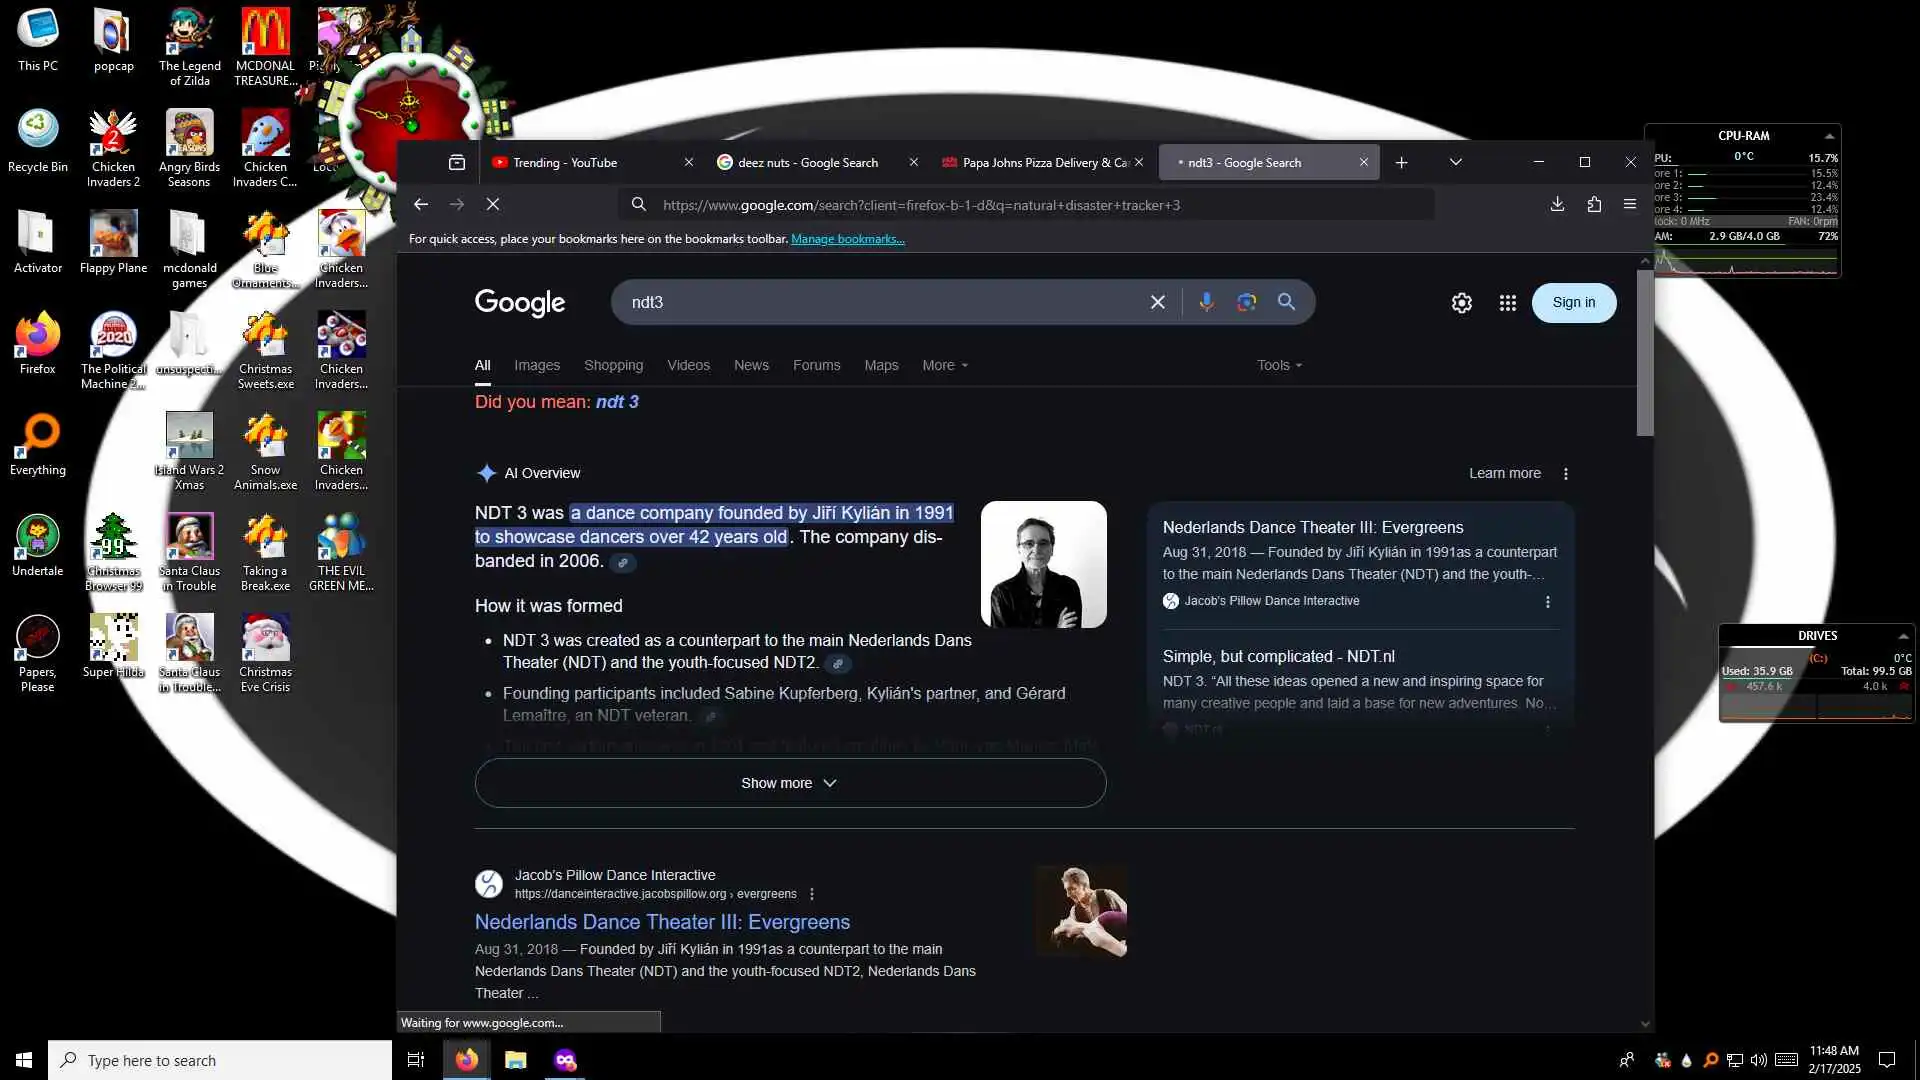Clear the search box with X icon
The image size is (1920, 1080).
coord(1157,302)
